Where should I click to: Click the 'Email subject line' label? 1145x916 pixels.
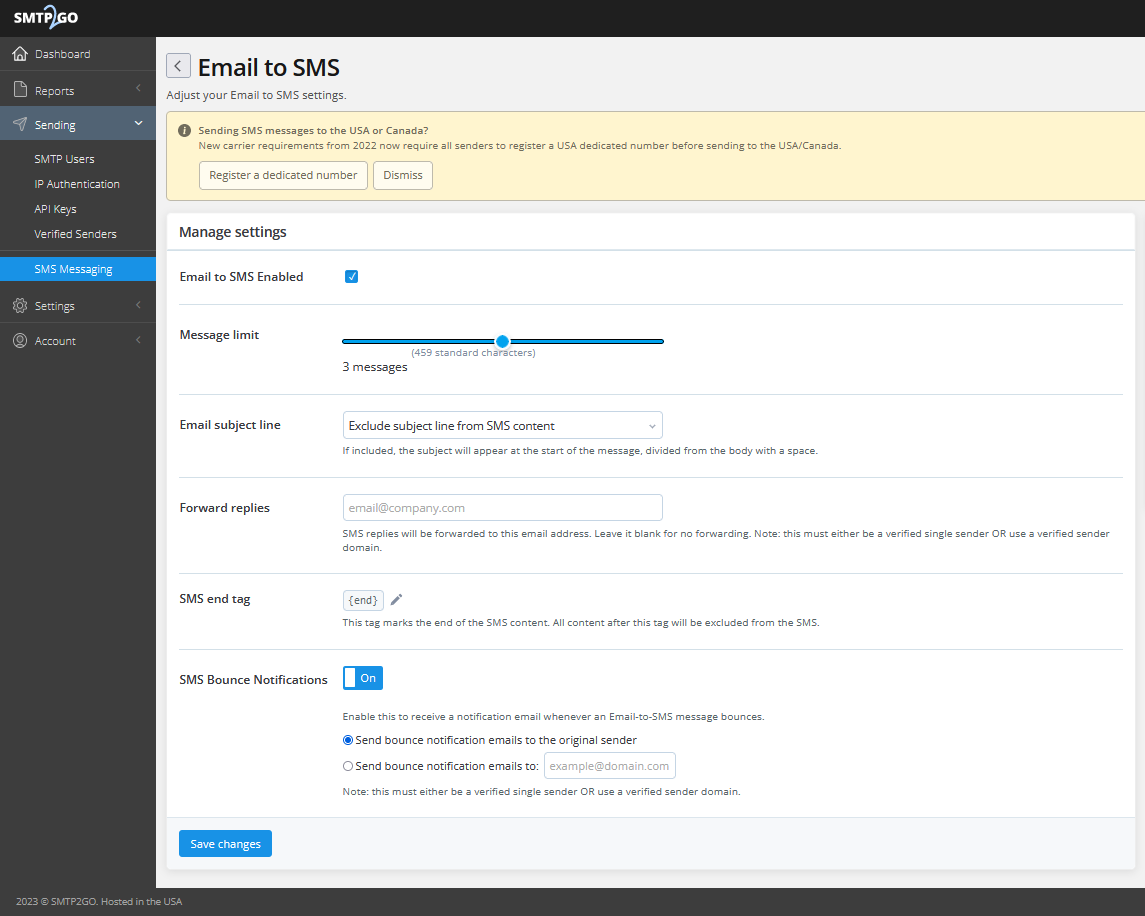point(230,425)
